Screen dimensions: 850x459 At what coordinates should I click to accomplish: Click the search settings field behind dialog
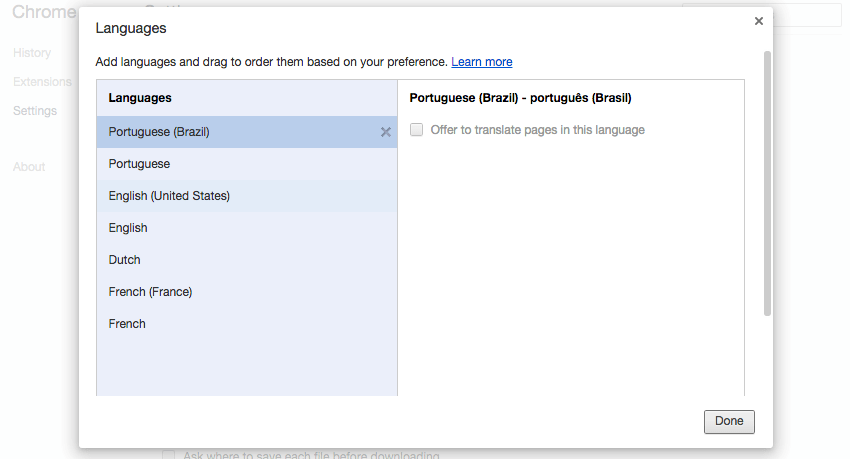click(x=810, y=14)
